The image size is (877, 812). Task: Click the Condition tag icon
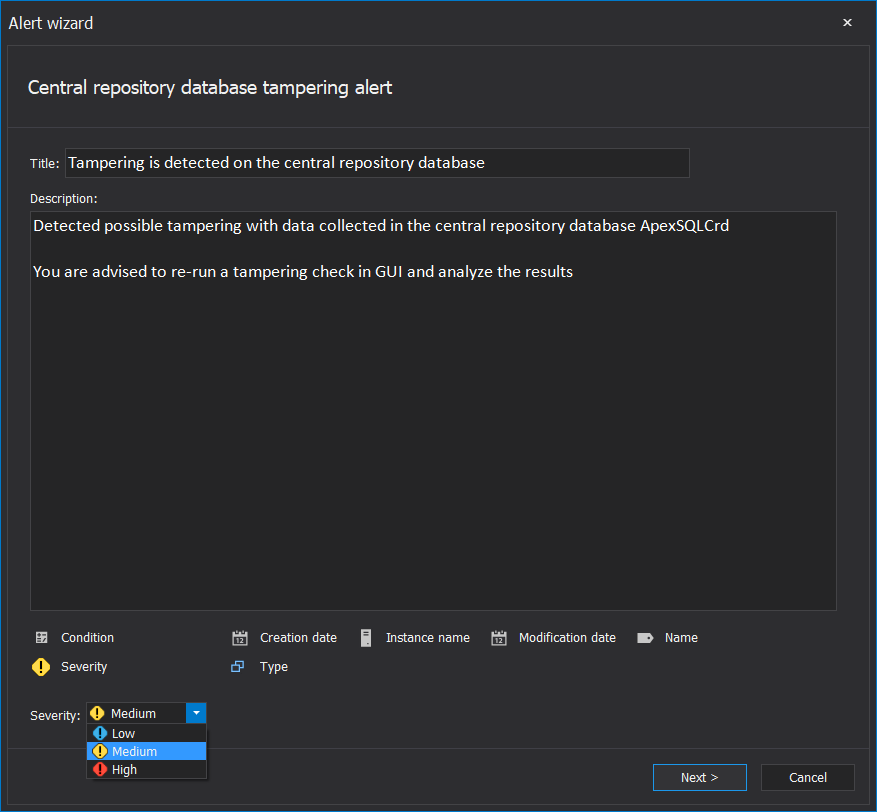[41, 638]
